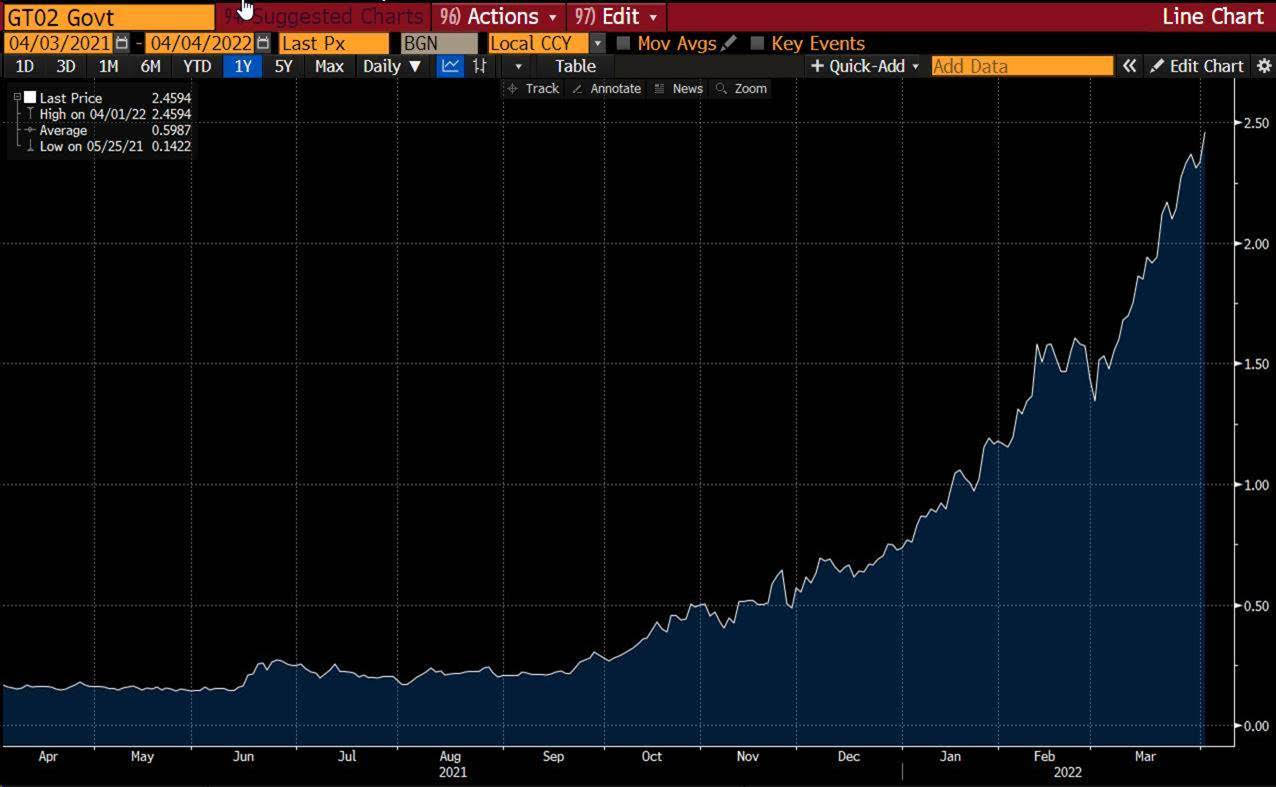Collapse the Last Price legend tree

pyautogui.click(x=17, y=98)
